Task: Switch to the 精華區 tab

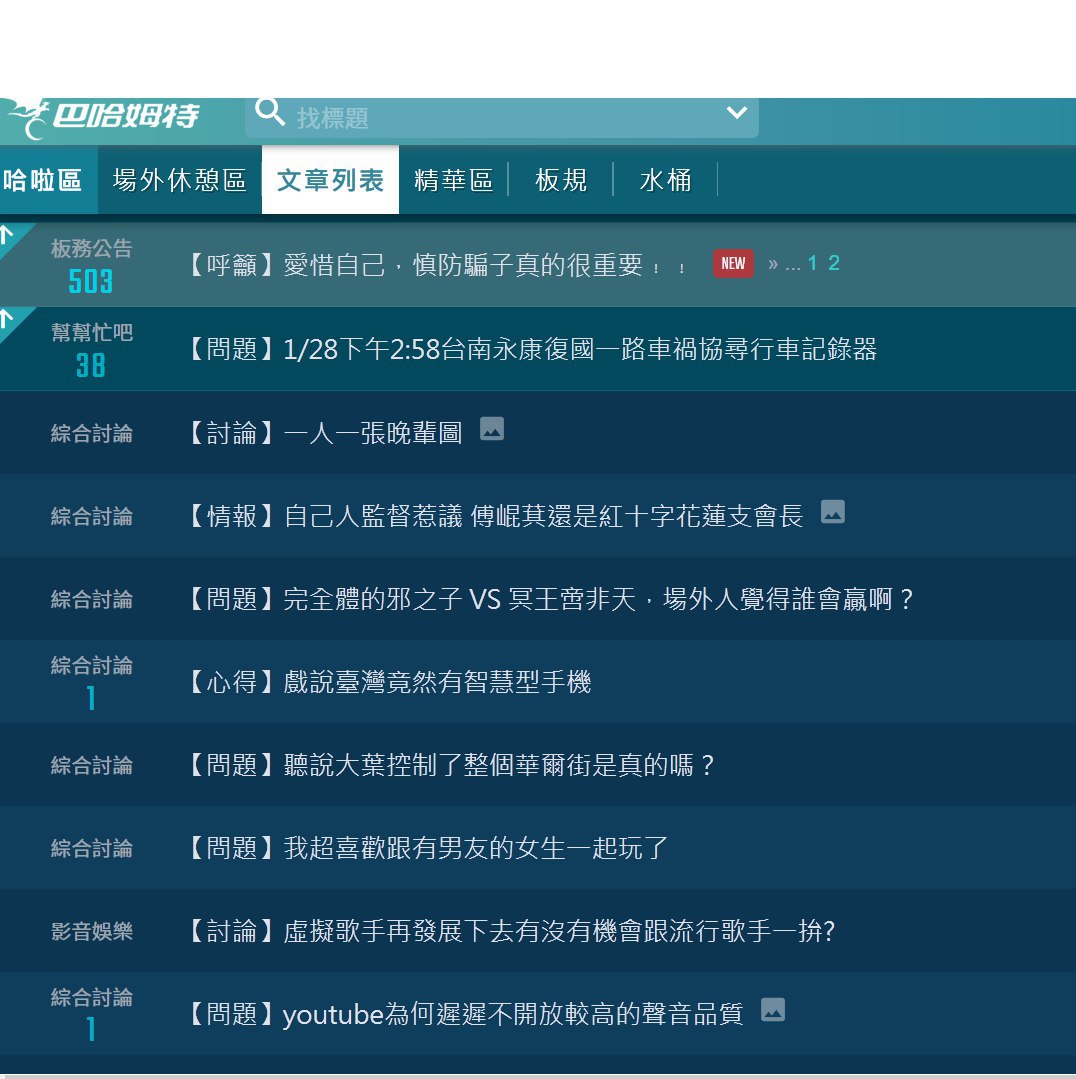Action: (x=453, y=180)
